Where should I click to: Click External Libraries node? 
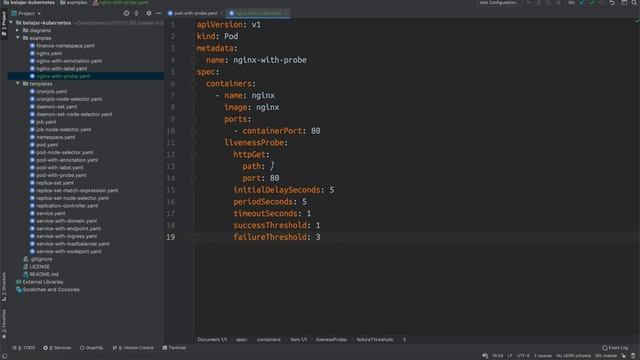[x=42, y=282]
